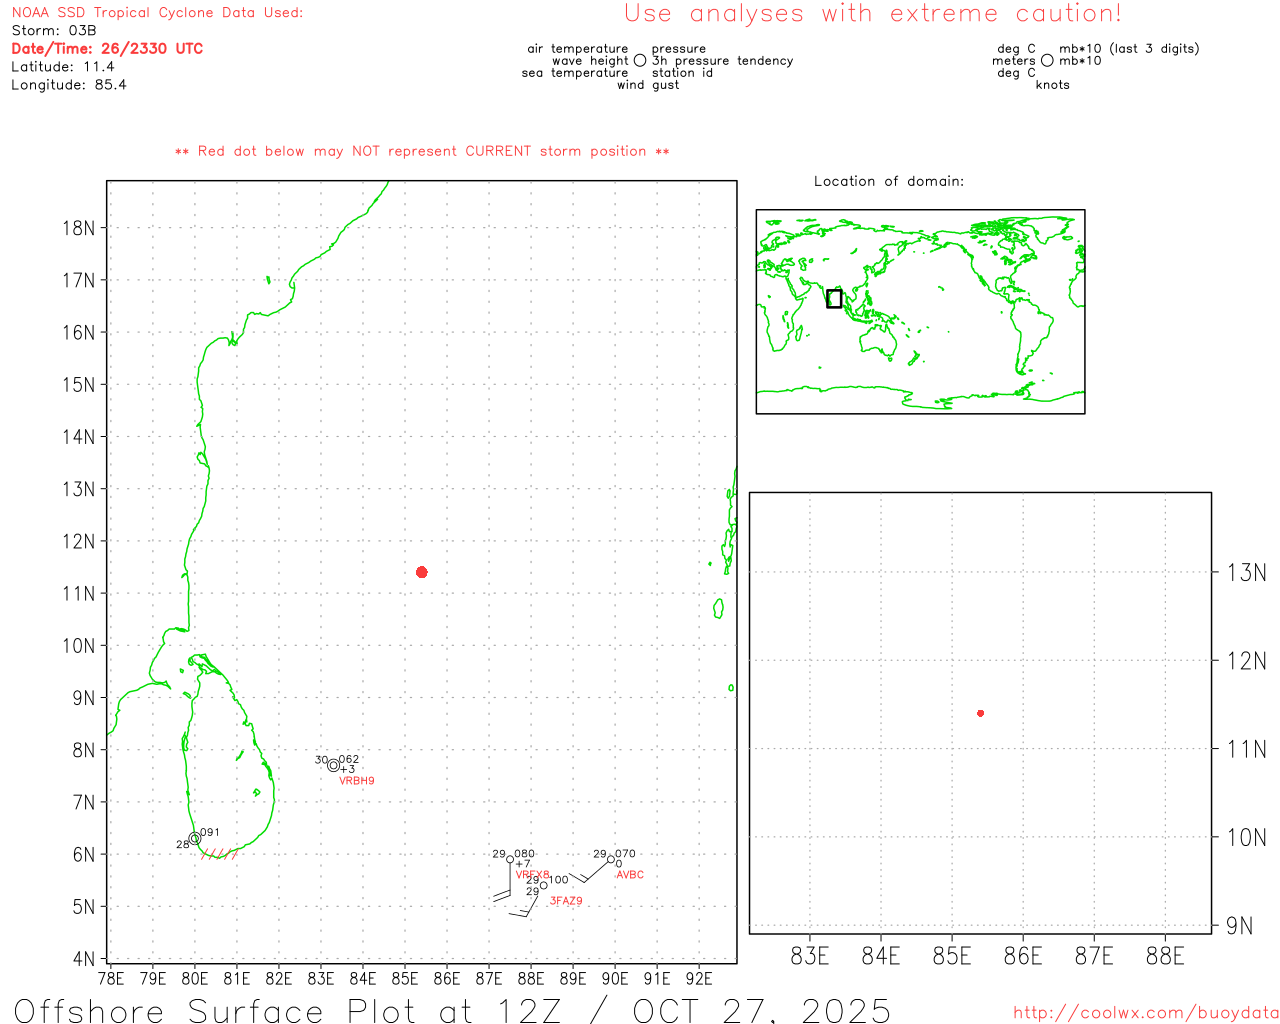1280x1024 pixels.
Task: Open the coolwx.com/buoydata link
Action: pos(1146,1013)
